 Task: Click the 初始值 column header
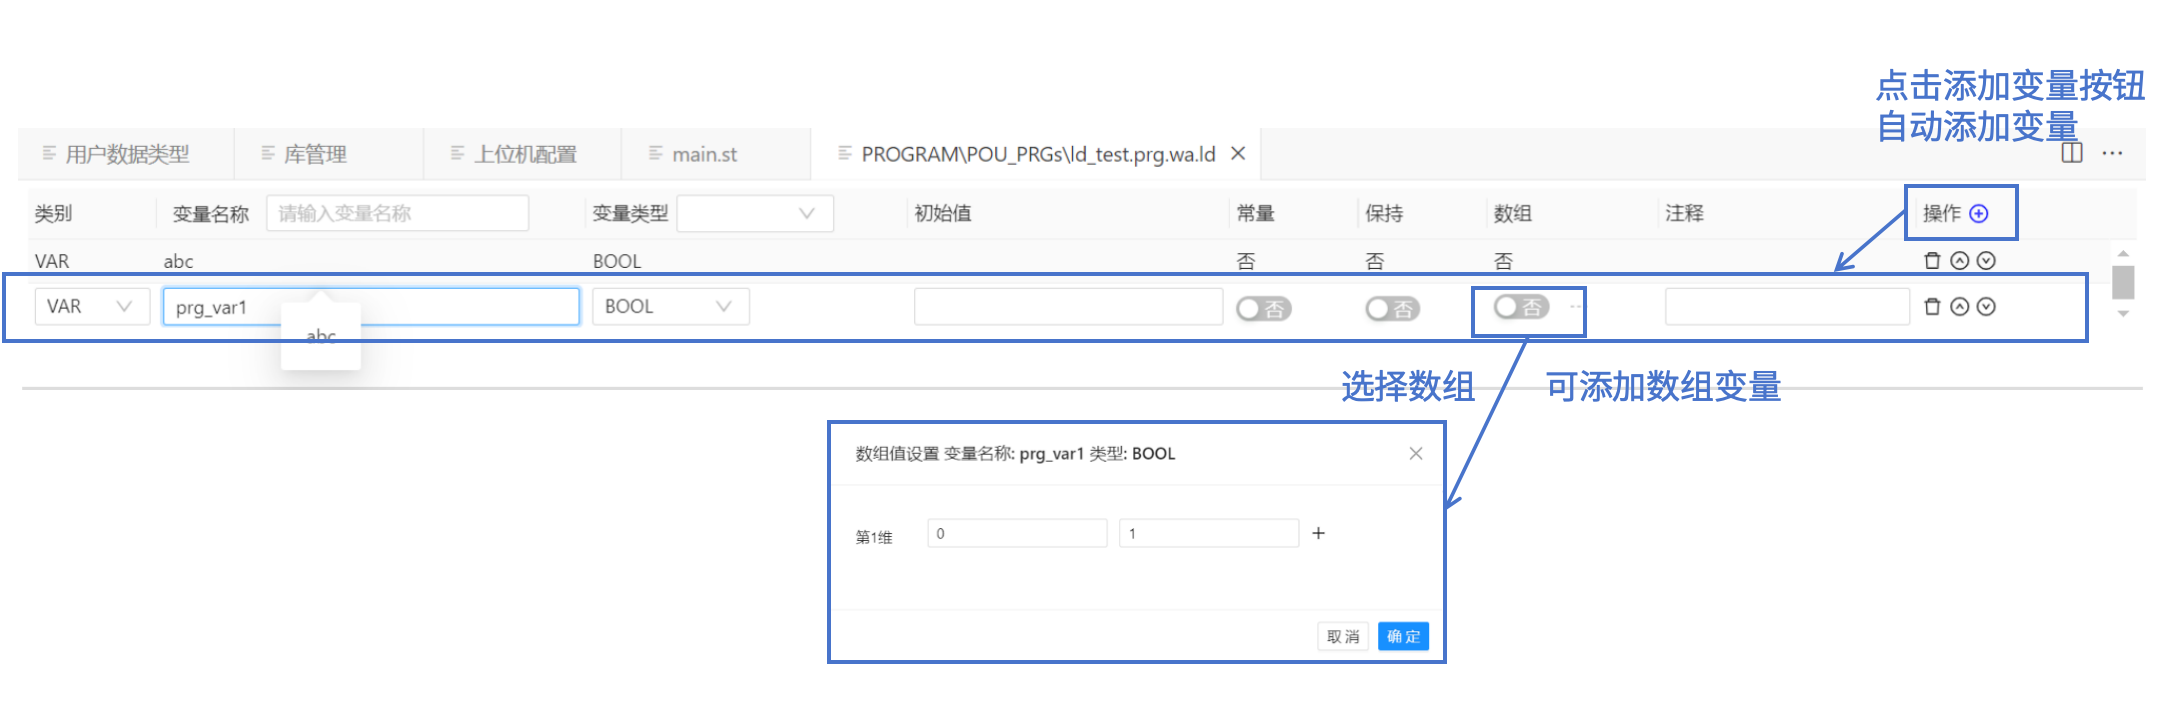942,213
